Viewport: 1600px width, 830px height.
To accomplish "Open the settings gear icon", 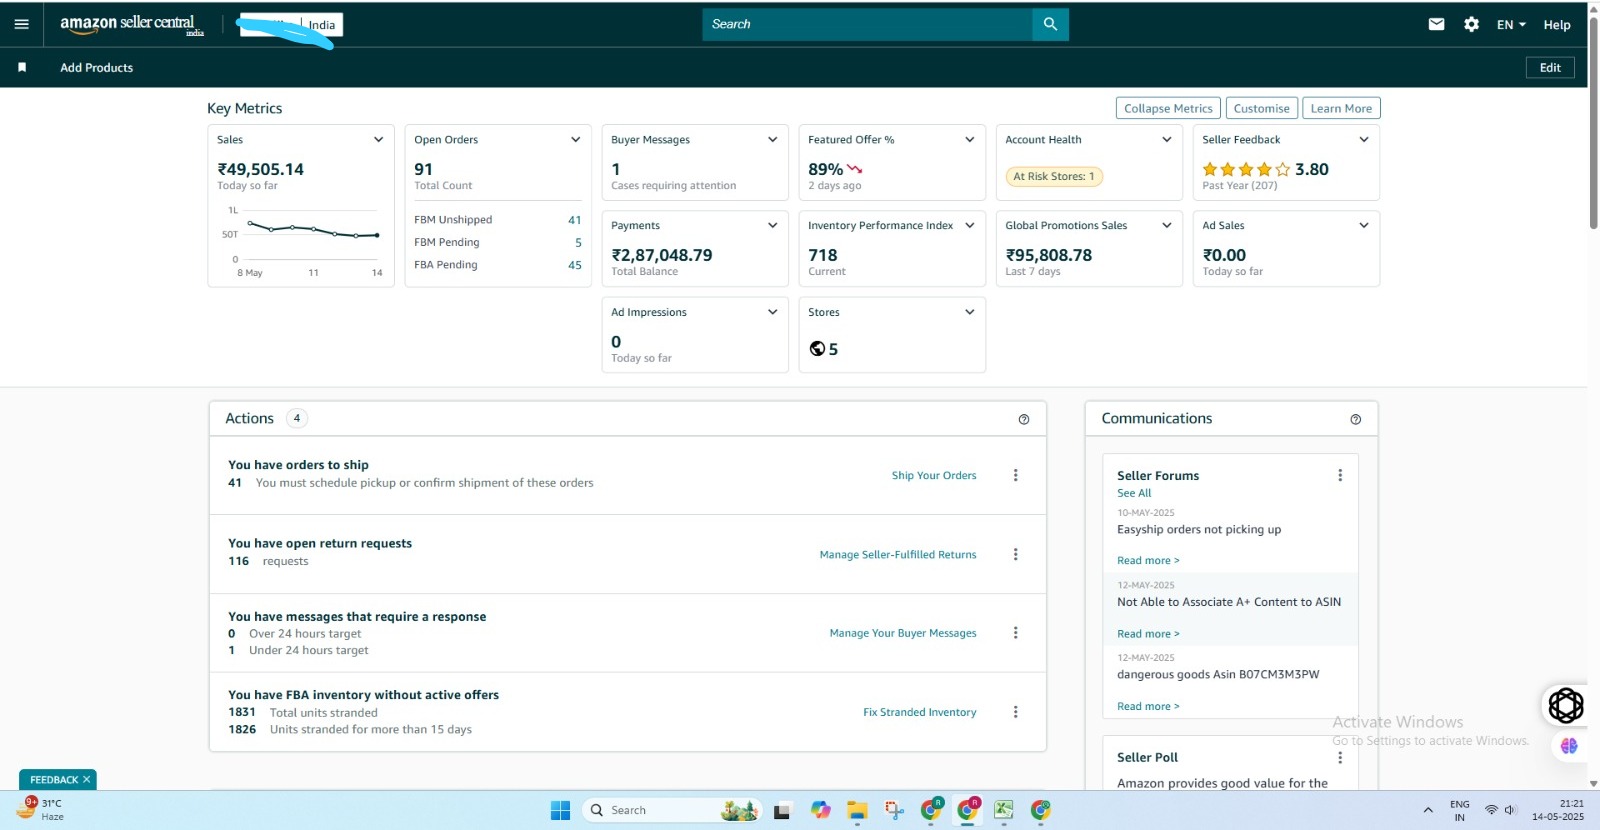I will [x=1471, y=24].
